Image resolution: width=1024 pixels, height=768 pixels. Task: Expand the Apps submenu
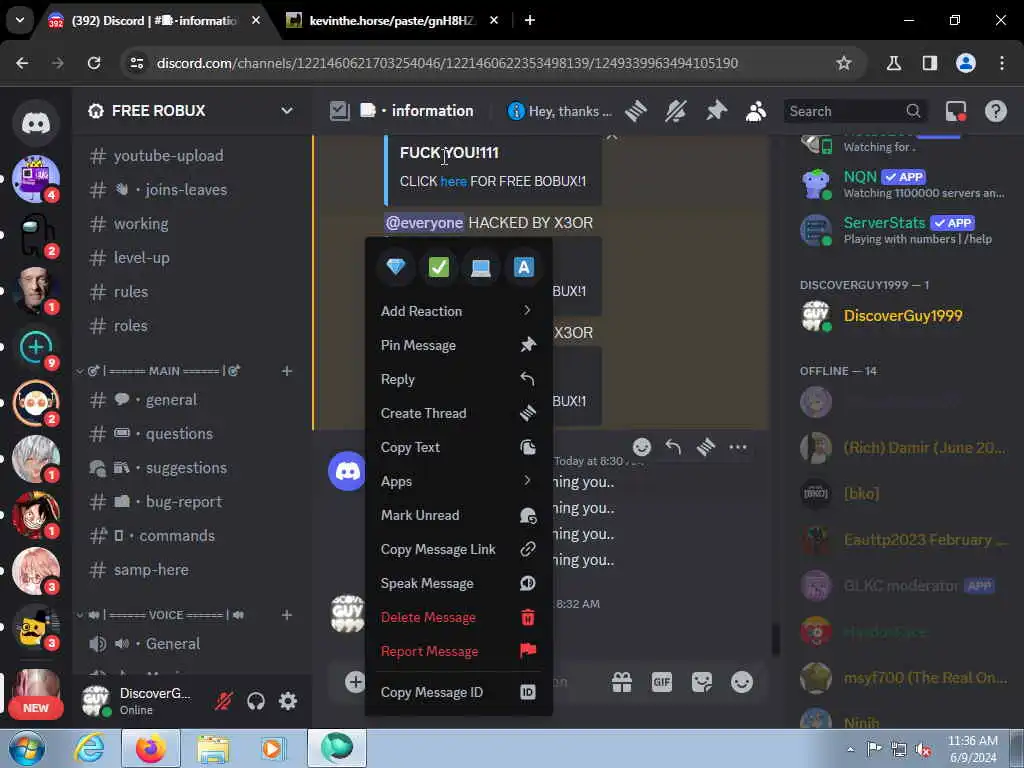[x=458, y=481]
